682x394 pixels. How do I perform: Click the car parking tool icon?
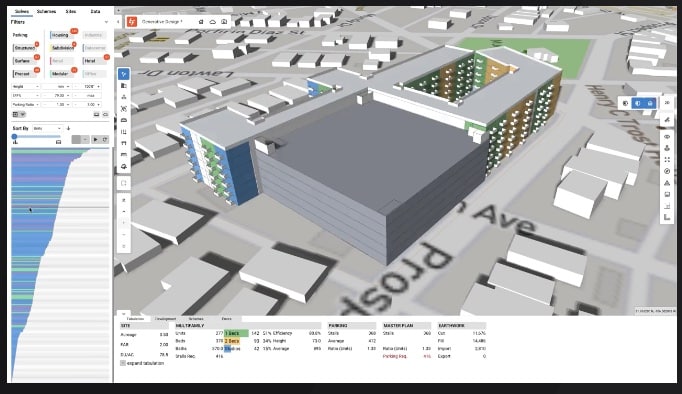[124, 120]
